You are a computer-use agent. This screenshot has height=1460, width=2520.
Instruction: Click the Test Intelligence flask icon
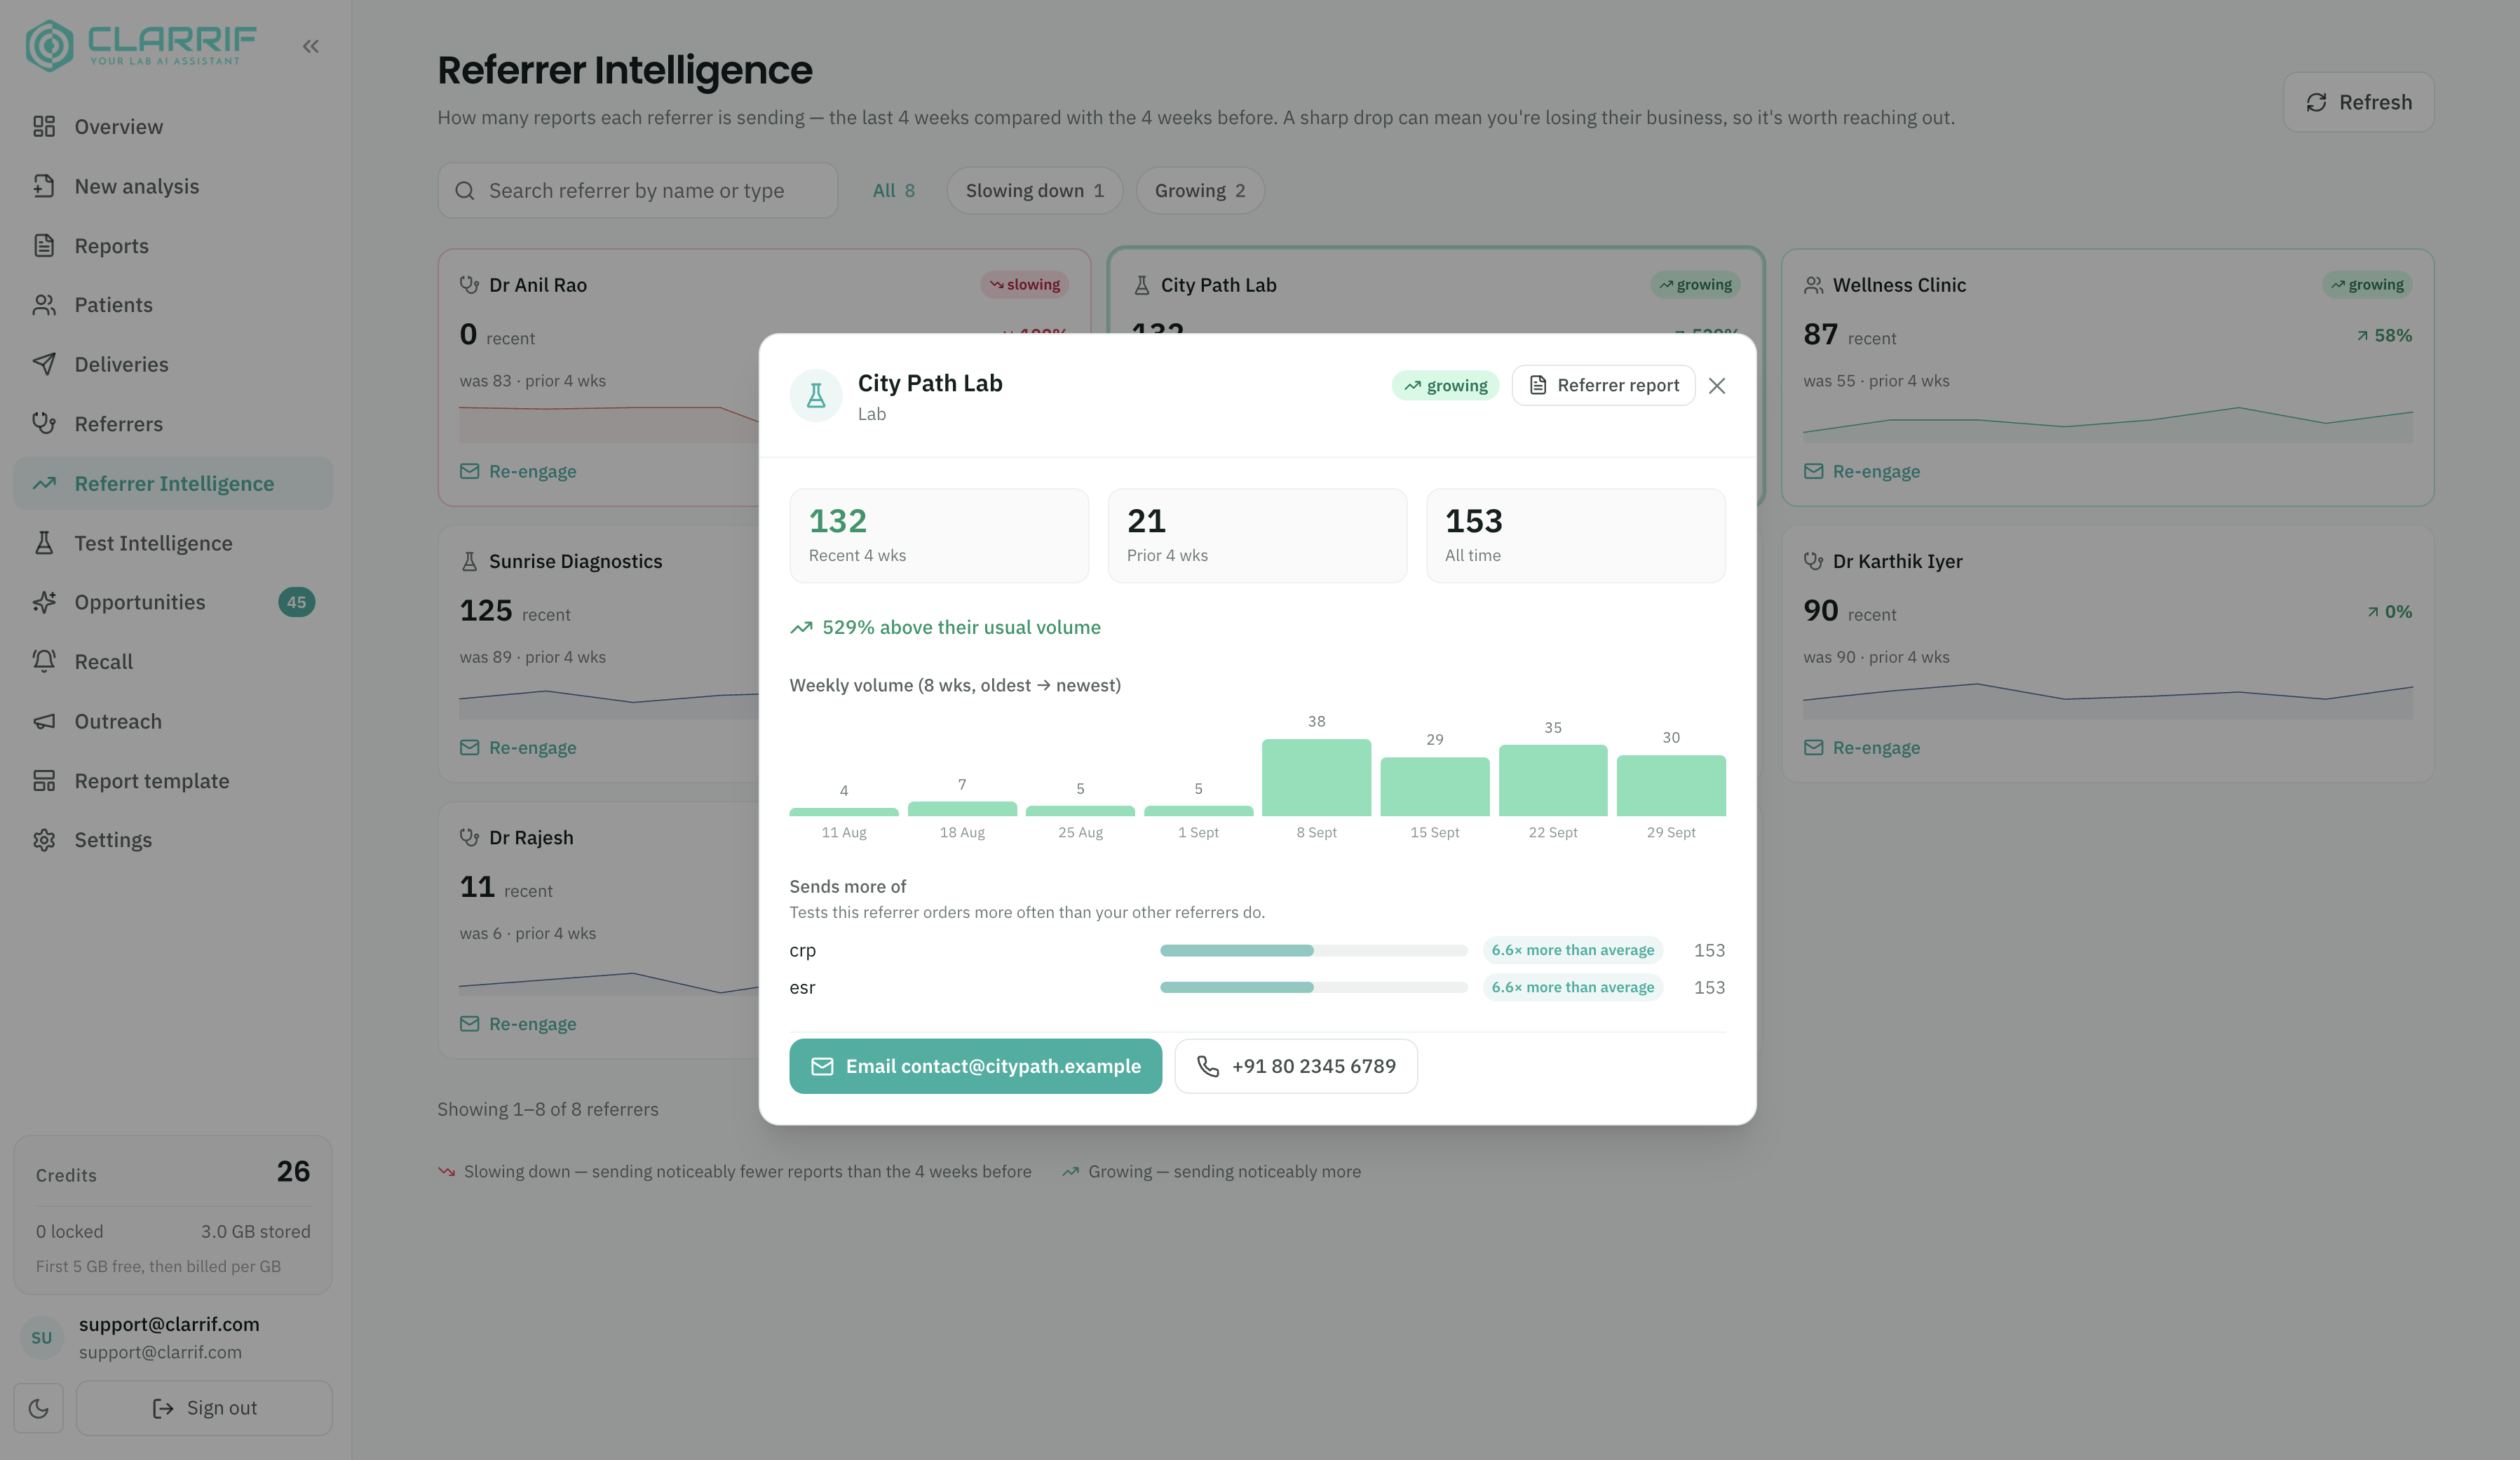click(44, 543)
